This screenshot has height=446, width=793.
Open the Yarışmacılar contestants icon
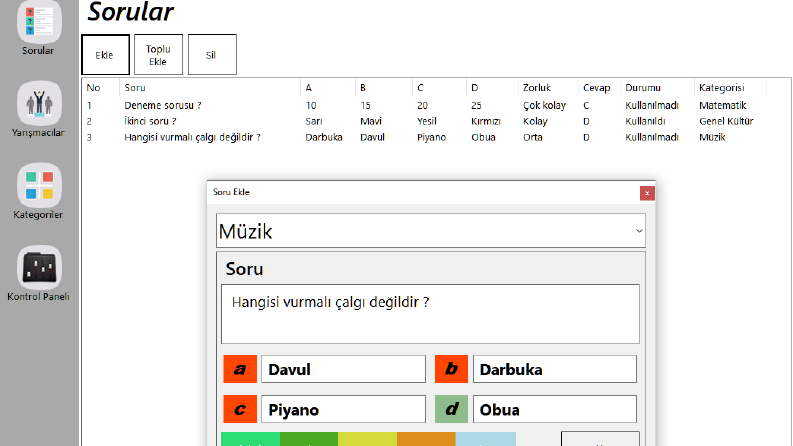click(39, 103)
